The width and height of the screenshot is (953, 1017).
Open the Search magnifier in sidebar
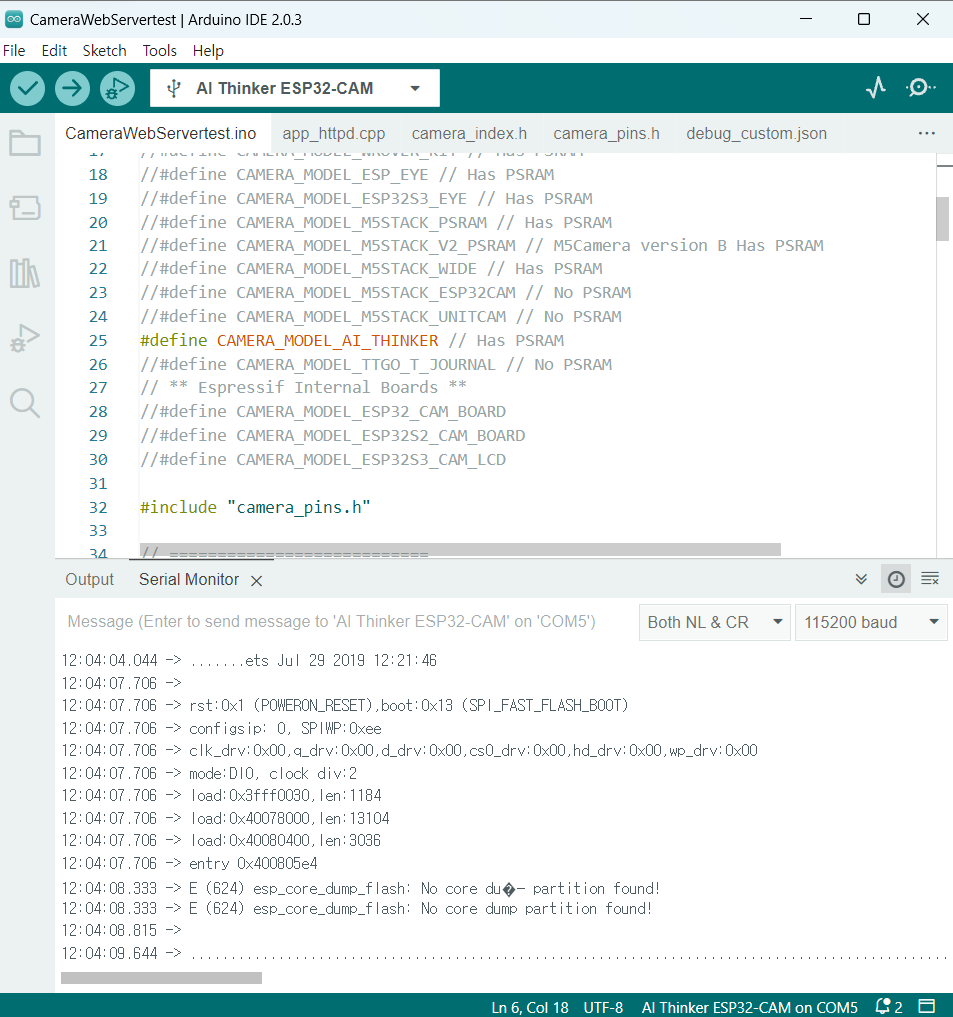tap(25, 403)
